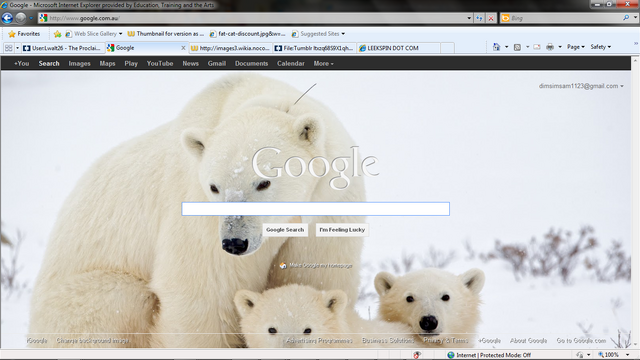Switch to the images3.wikia.noco tab
The image size is (640, 360).
[x=231, y=48]
